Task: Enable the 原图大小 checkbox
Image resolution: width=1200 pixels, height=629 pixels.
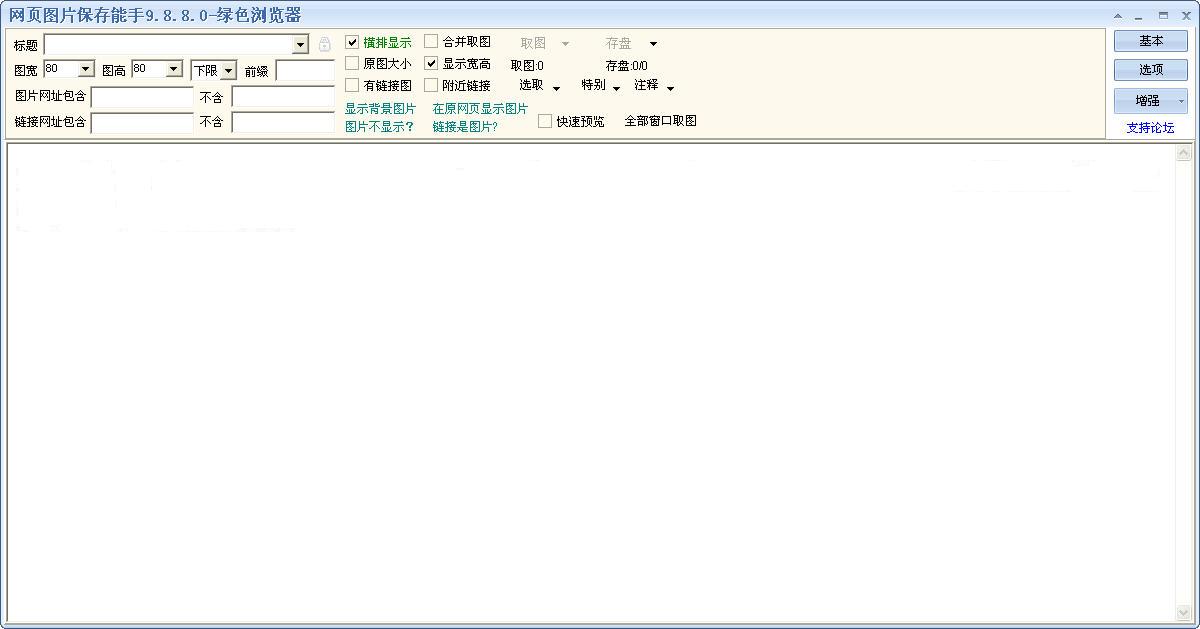Action: [x=352, y=63]
